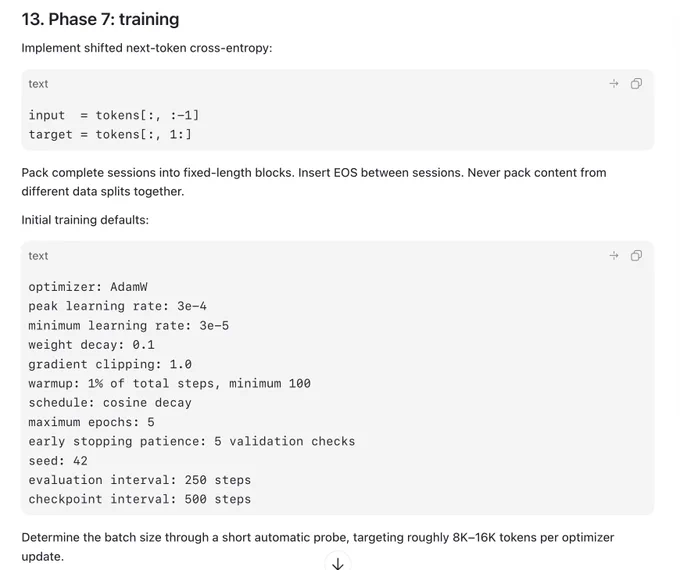Click the 'schedule: cosine decay' line

(110, 403)
